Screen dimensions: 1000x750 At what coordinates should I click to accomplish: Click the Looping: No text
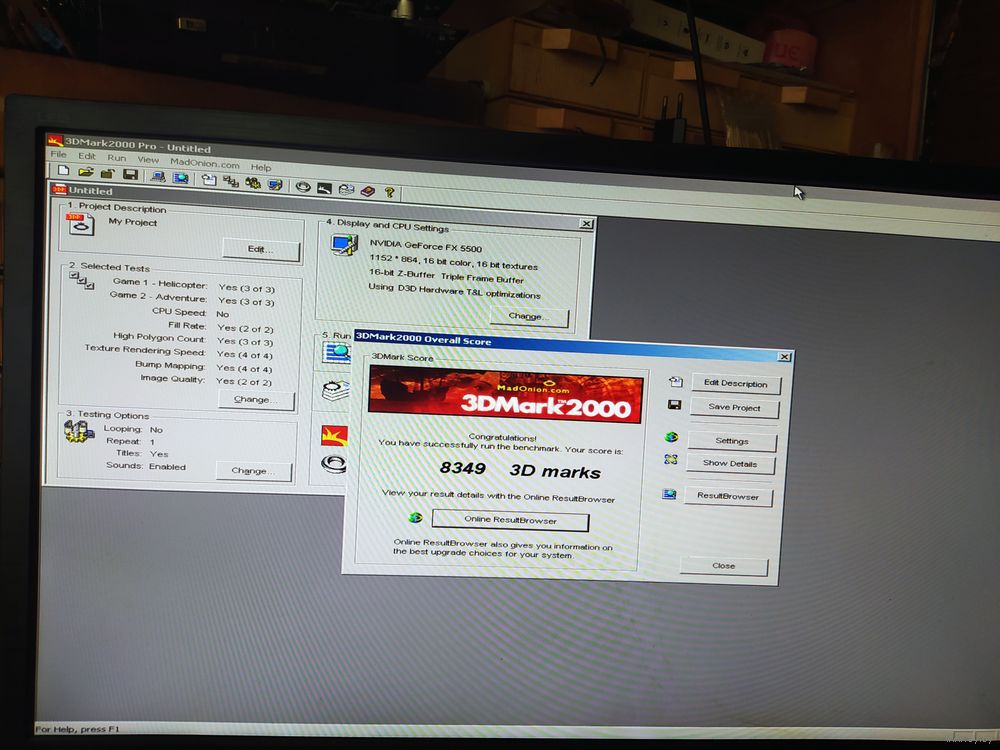133,429
